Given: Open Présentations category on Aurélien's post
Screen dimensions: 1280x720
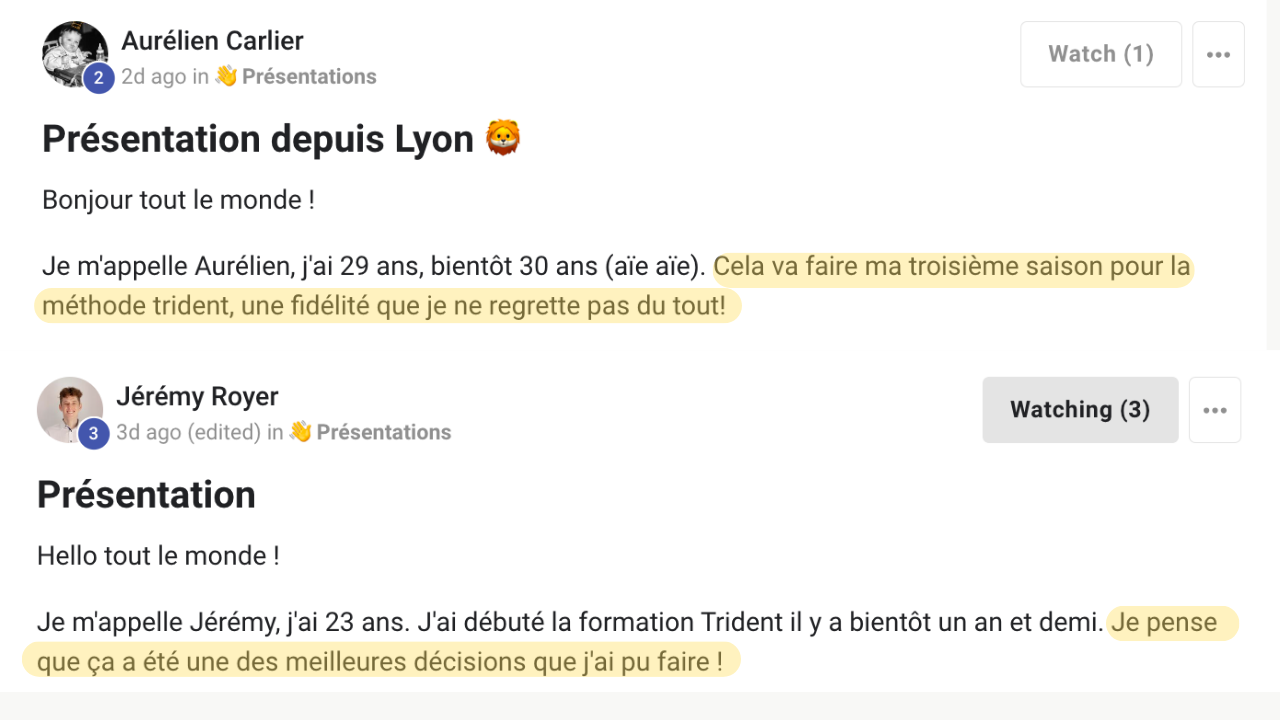Looking at the screenshot, I should coord(309,77).
